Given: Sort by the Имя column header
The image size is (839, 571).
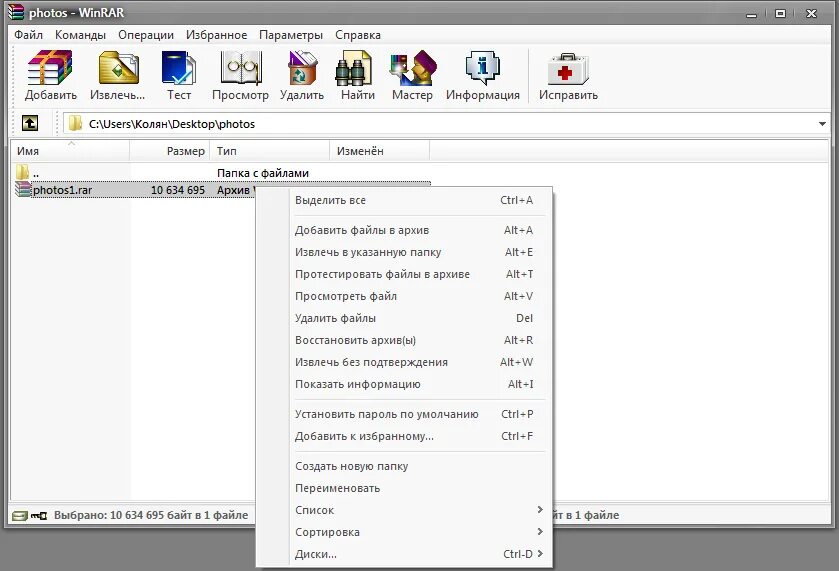Looking at the screenshot, I should [x=70, y=151].
